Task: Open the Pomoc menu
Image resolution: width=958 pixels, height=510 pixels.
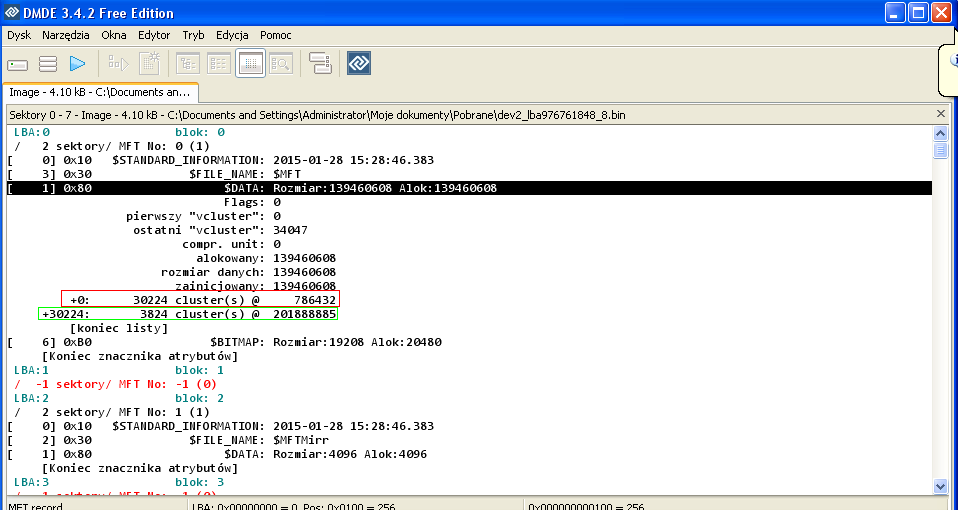Action: (276, 35)
